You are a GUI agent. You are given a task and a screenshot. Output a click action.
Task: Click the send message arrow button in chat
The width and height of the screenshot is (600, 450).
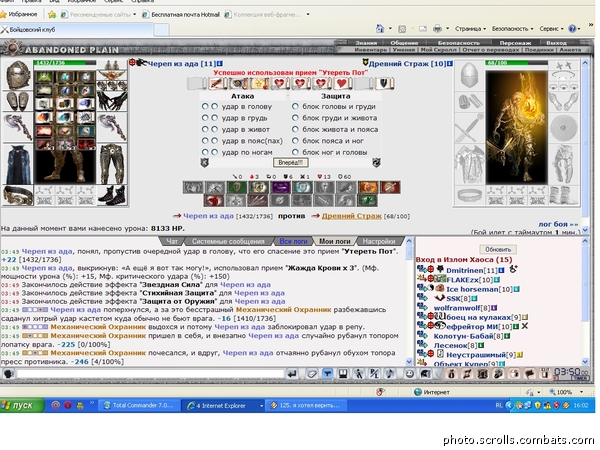[292, 374]
